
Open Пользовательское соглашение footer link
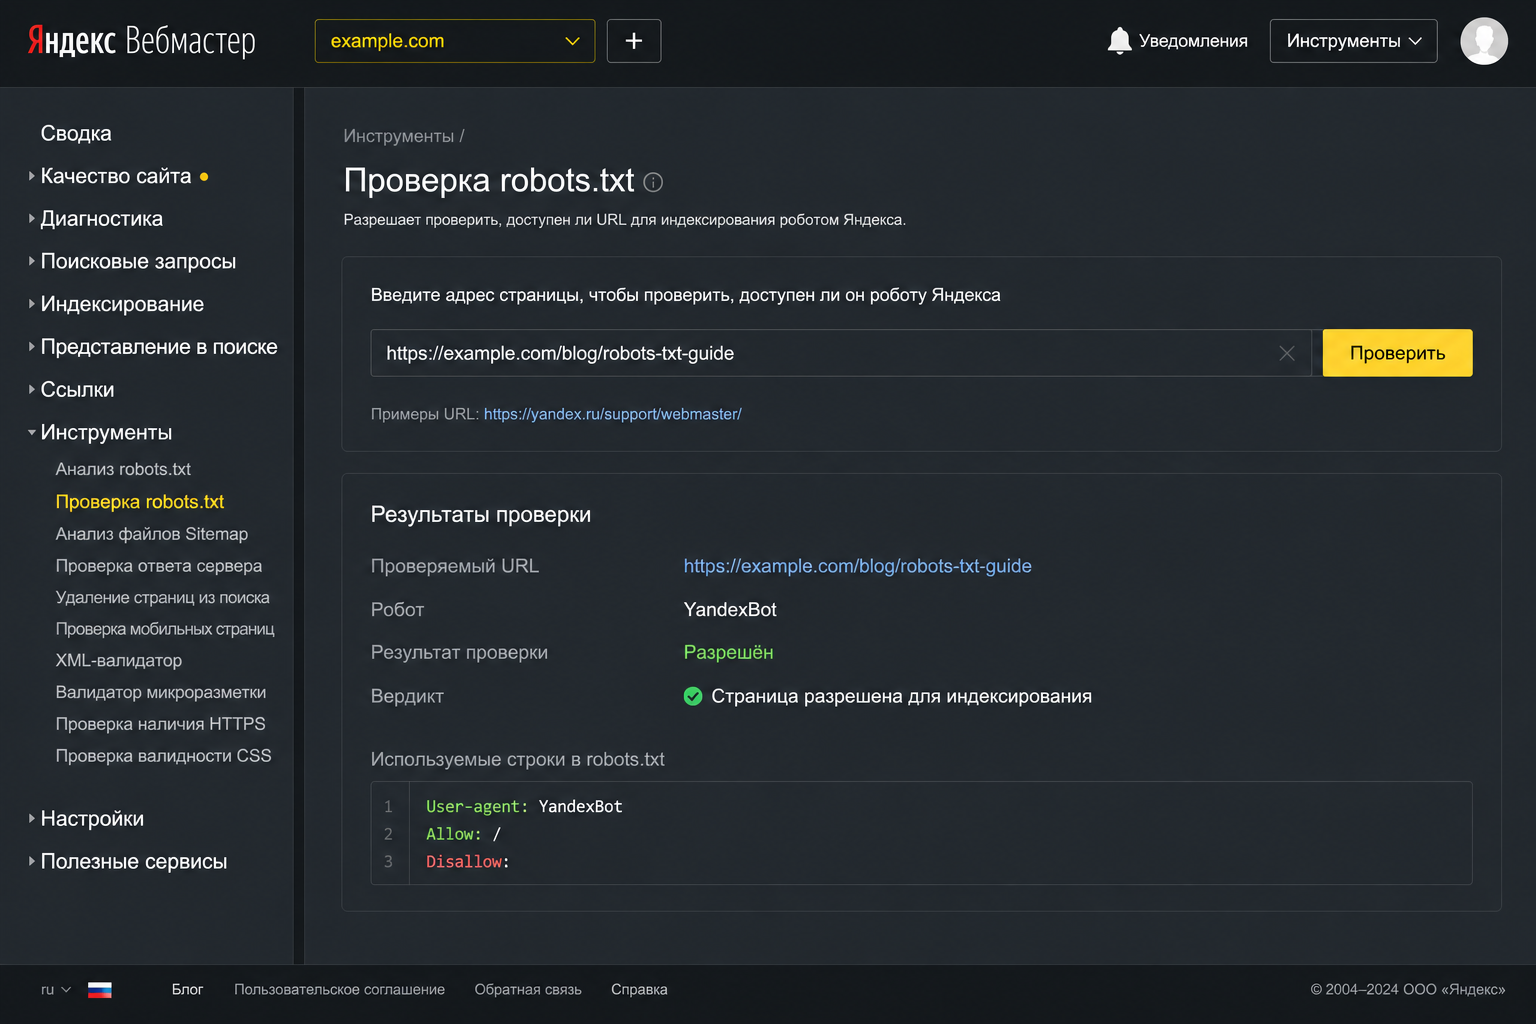point(340,990)
